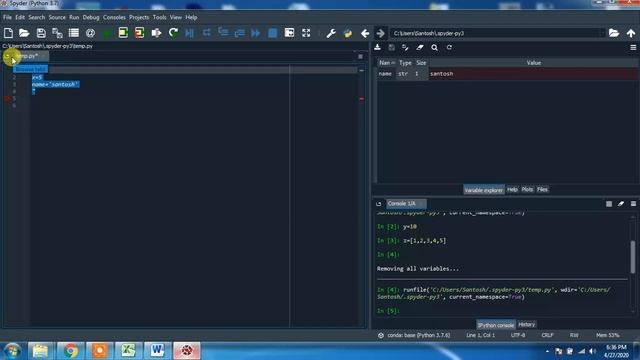Open the Tools menu

pos(160,17)
